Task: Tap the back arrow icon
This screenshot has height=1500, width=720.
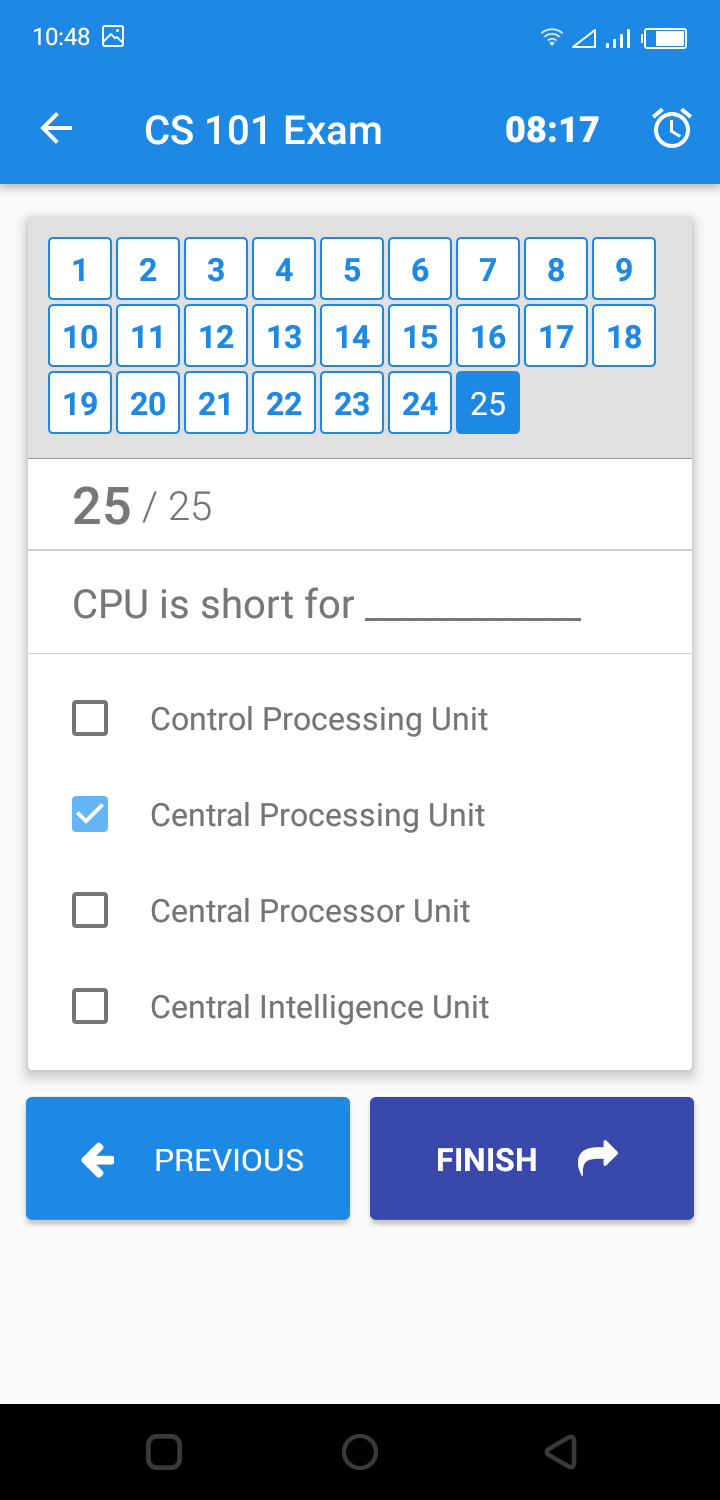Action: pos(56,129)
